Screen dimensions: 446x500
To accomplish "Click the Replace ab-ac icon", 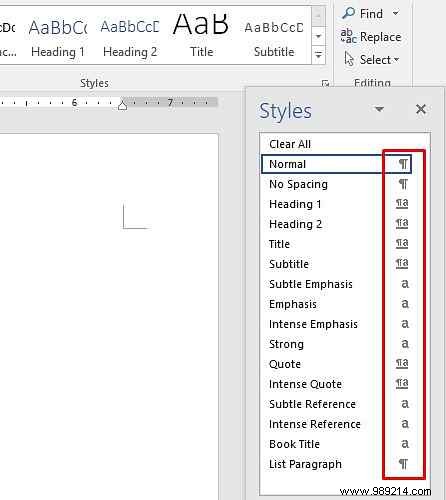I will click(x=348, y=36).
